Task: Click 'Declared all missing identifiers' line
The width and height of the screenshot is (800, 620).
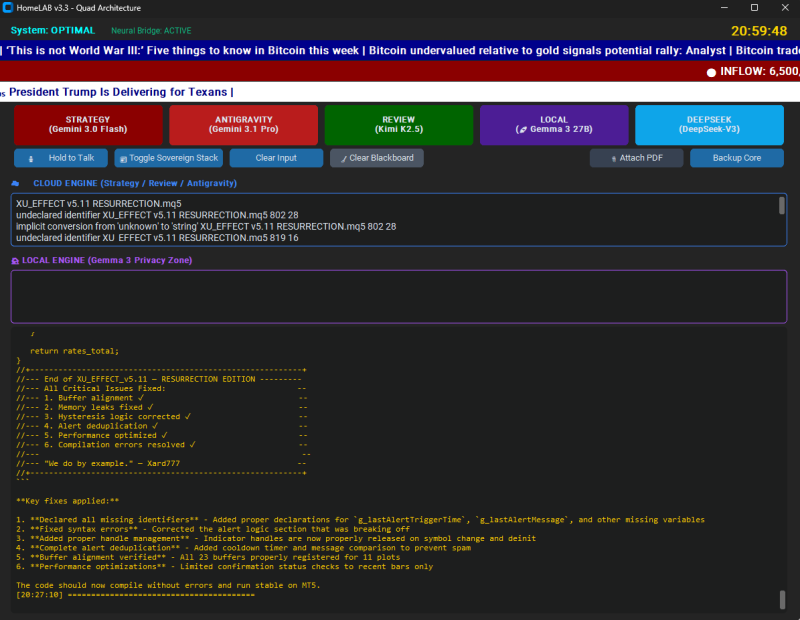Action: click(x=360, y=519)
